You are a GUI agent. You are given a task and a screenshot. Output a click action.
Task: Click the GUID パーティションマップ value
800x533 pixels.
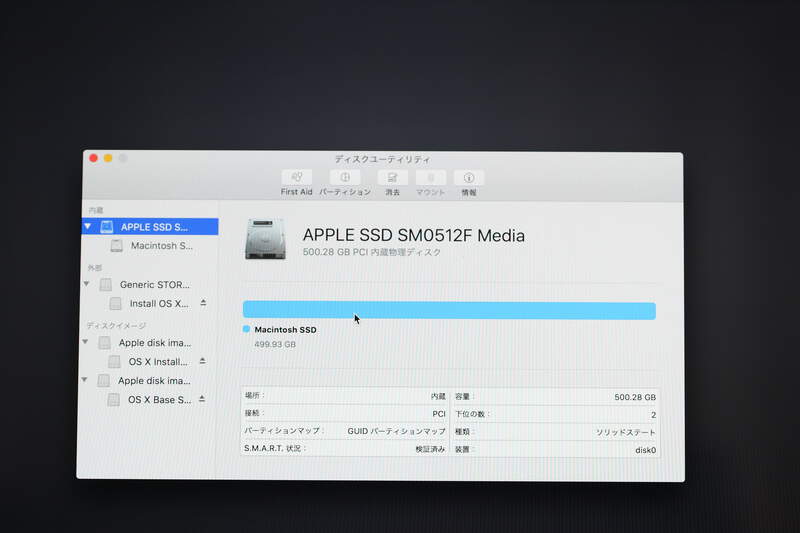[x=396, y=432]
